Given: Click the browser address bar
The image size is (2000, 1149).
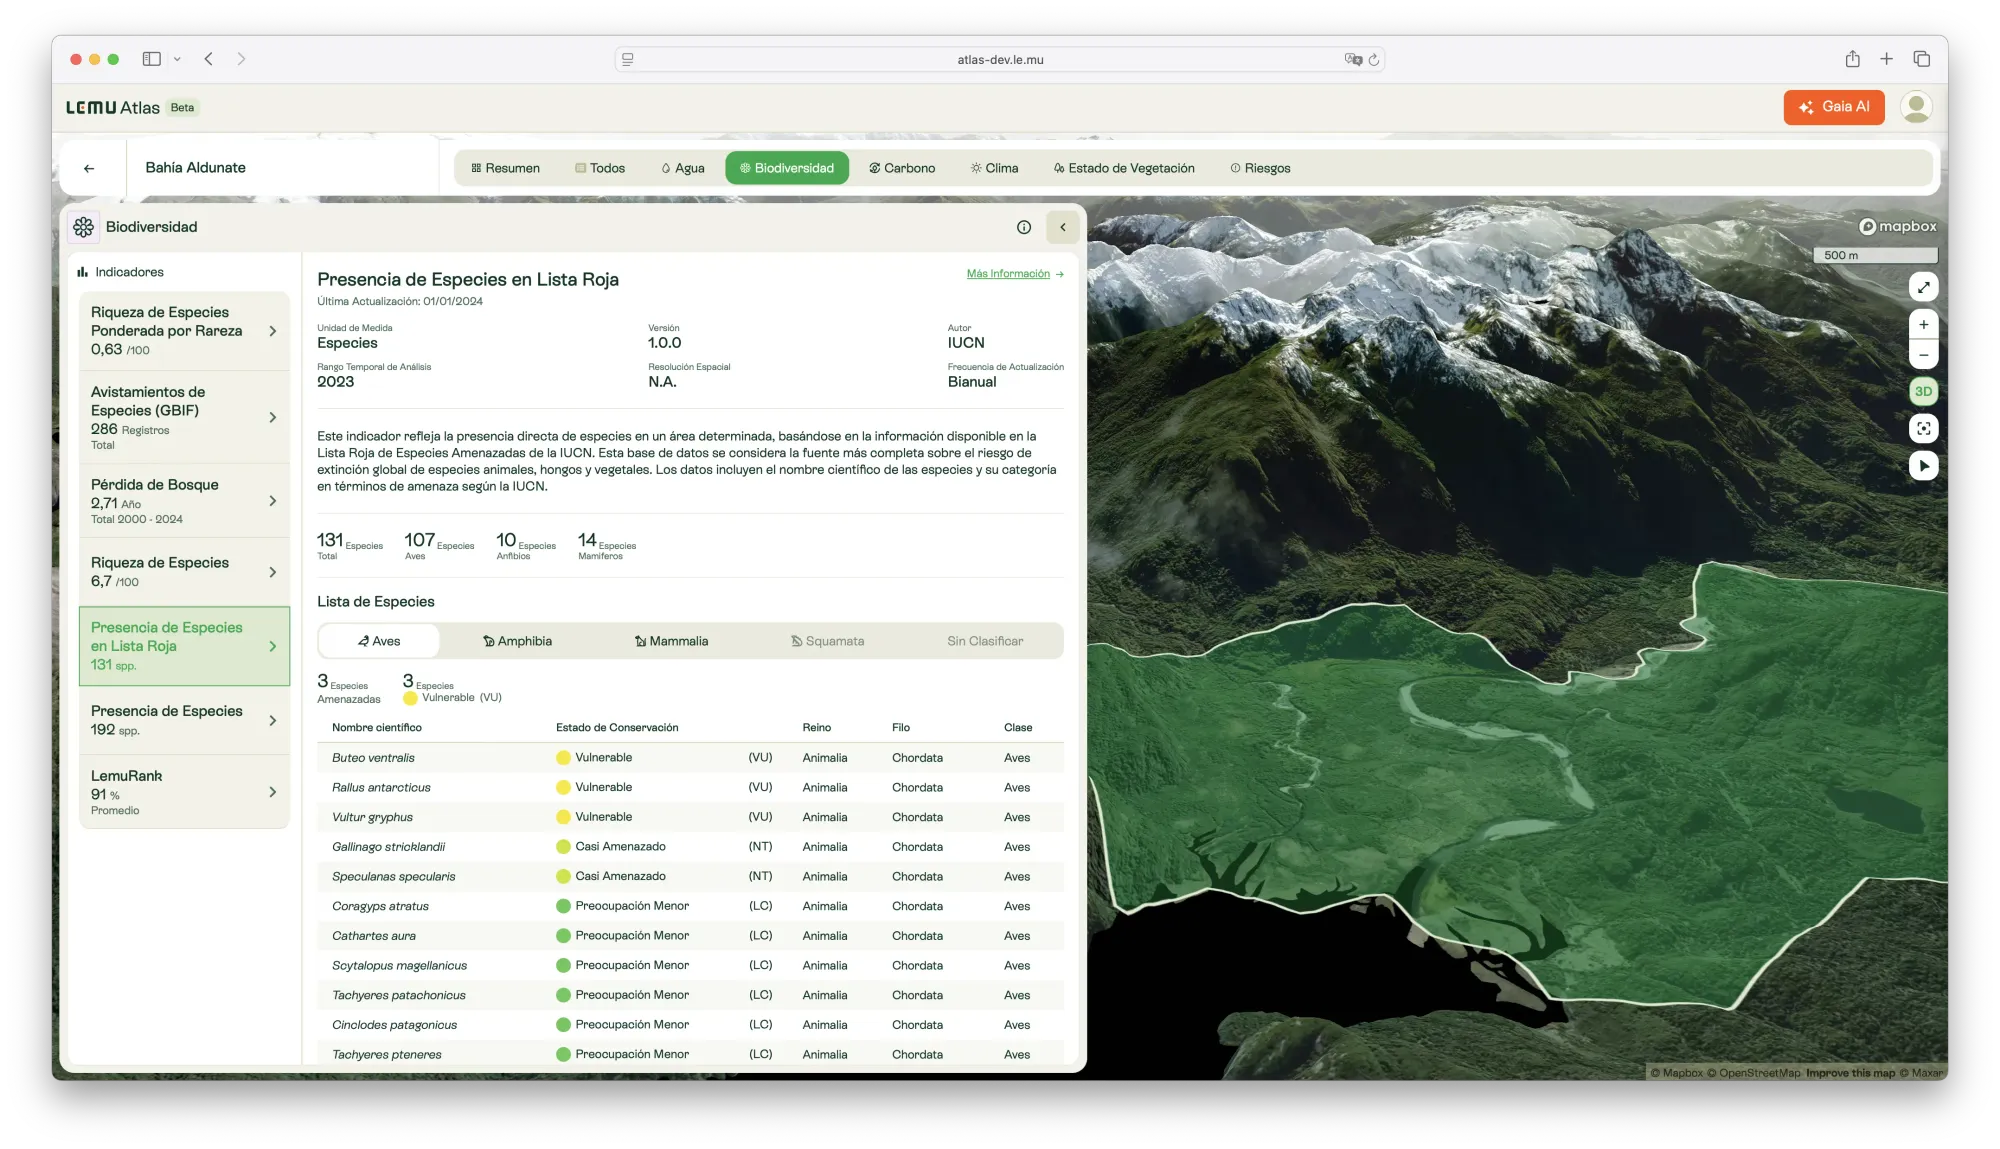Looking at the screenshot, I should pyautogui.click(x=999, y=60).
